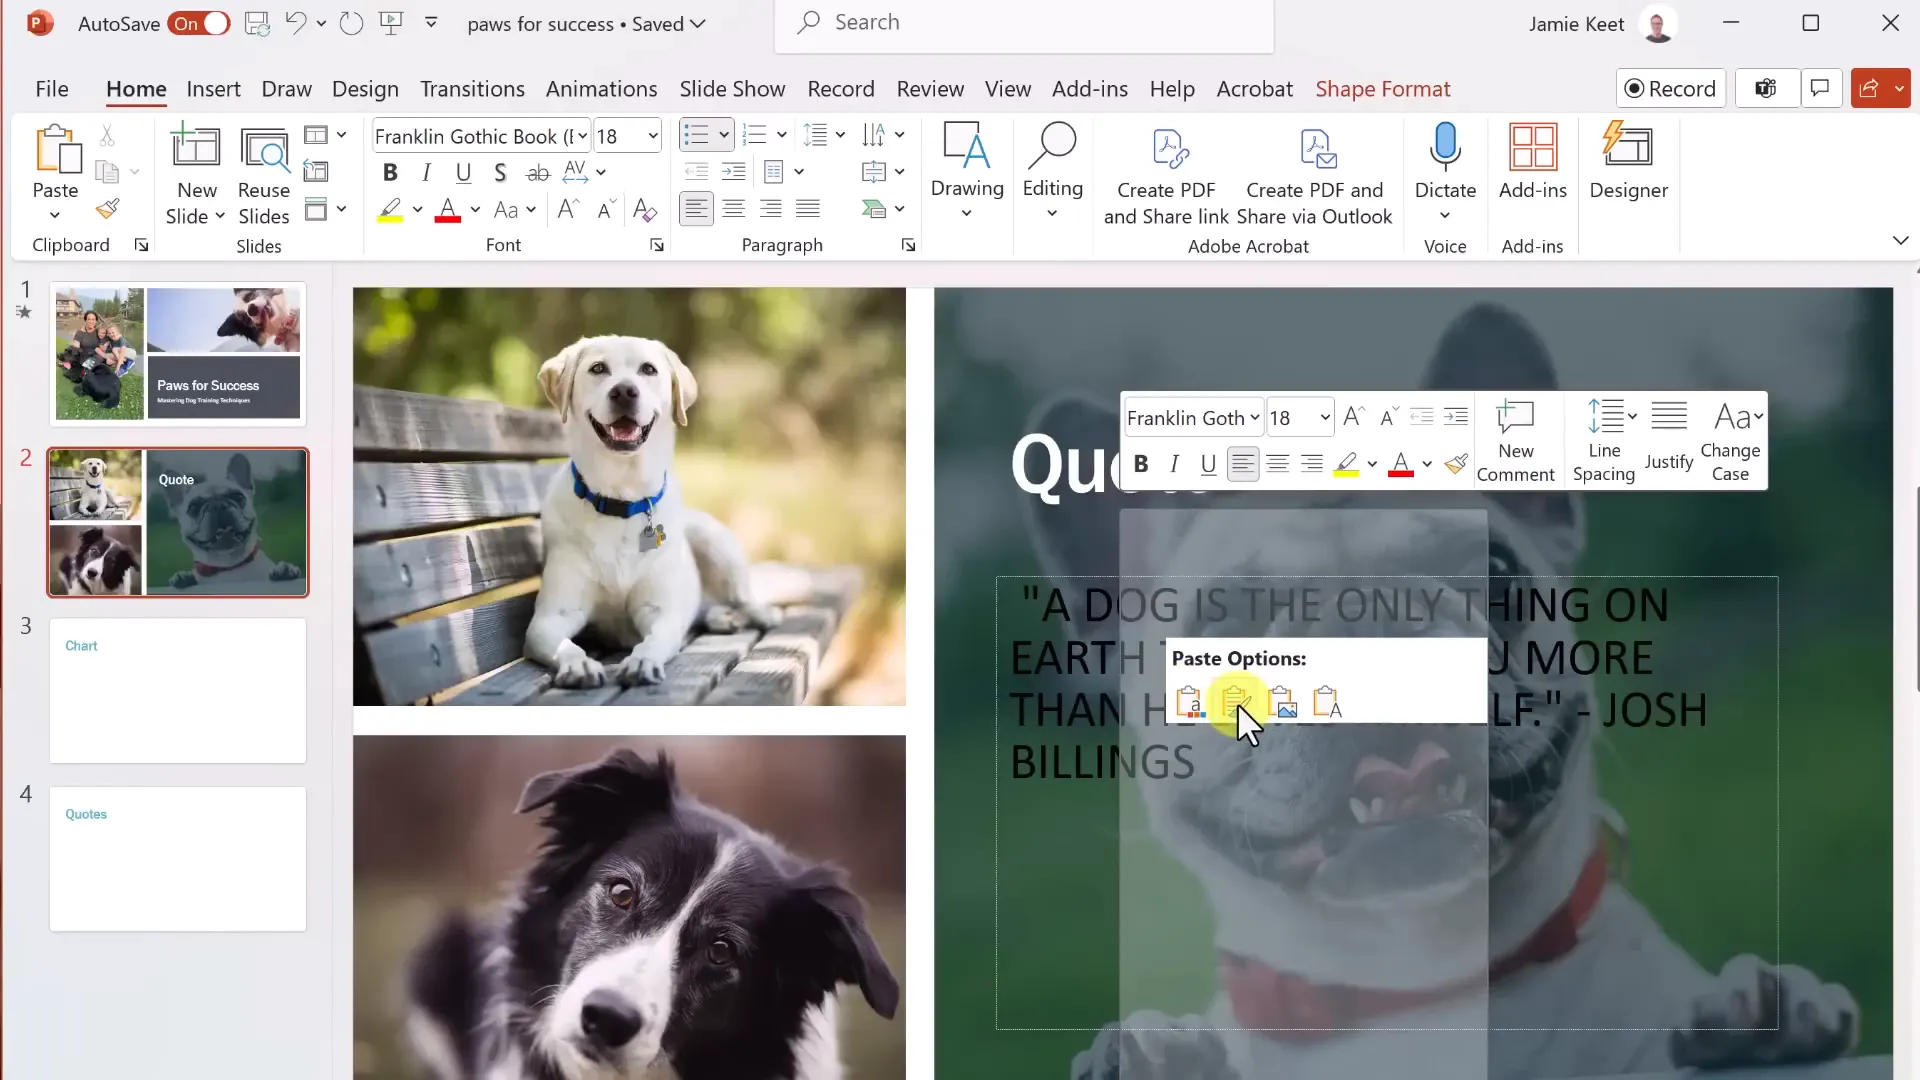1920x1080 pixels.
Task: Apply red font color in mini toolbar
Action: 1400,464
